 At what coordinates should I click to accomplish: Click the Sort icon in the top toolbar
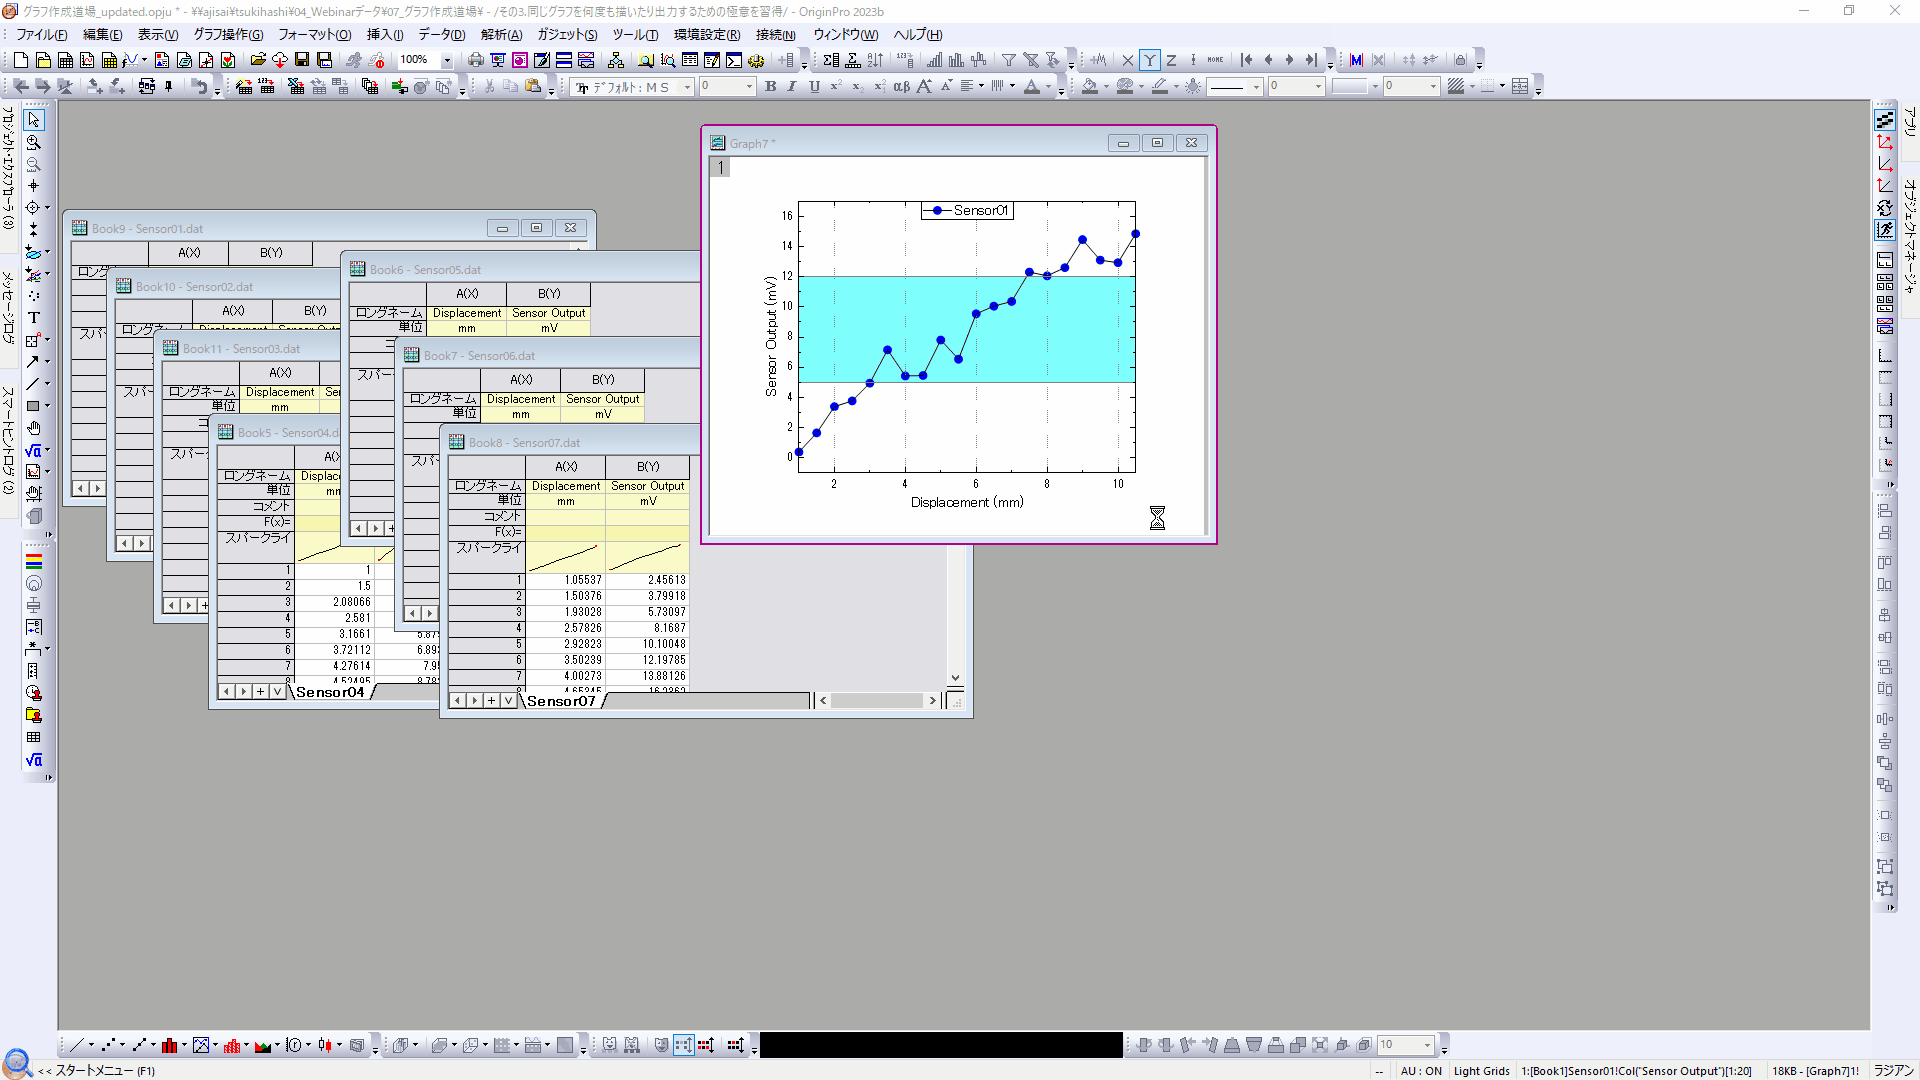click(x=875, y=60)
